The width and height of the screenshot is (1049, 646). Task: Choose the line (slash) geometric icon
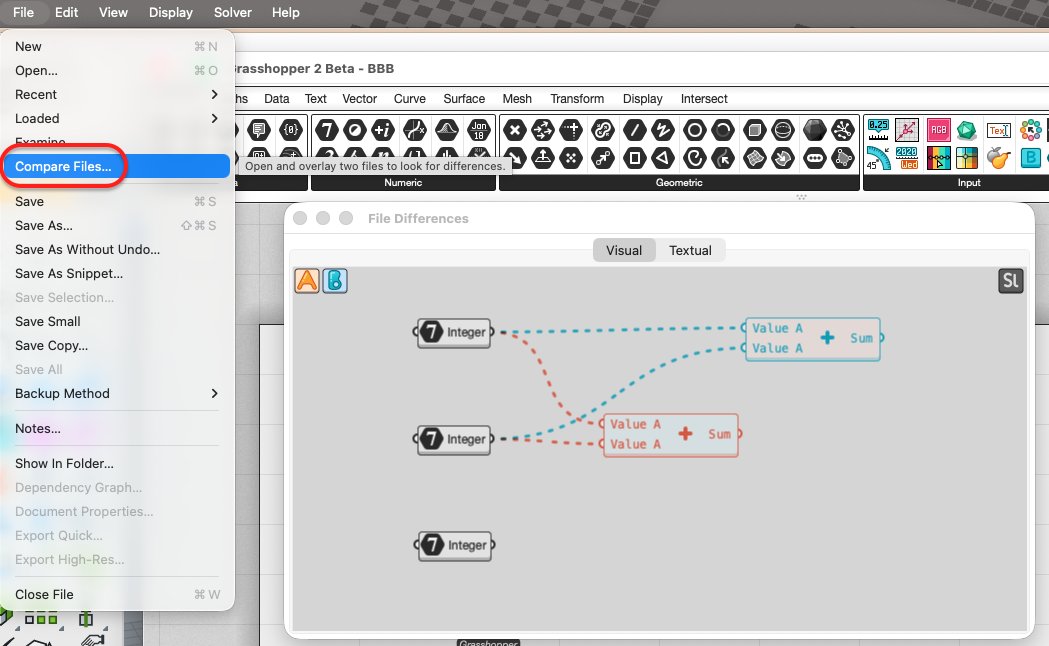[x=634, y=130]
